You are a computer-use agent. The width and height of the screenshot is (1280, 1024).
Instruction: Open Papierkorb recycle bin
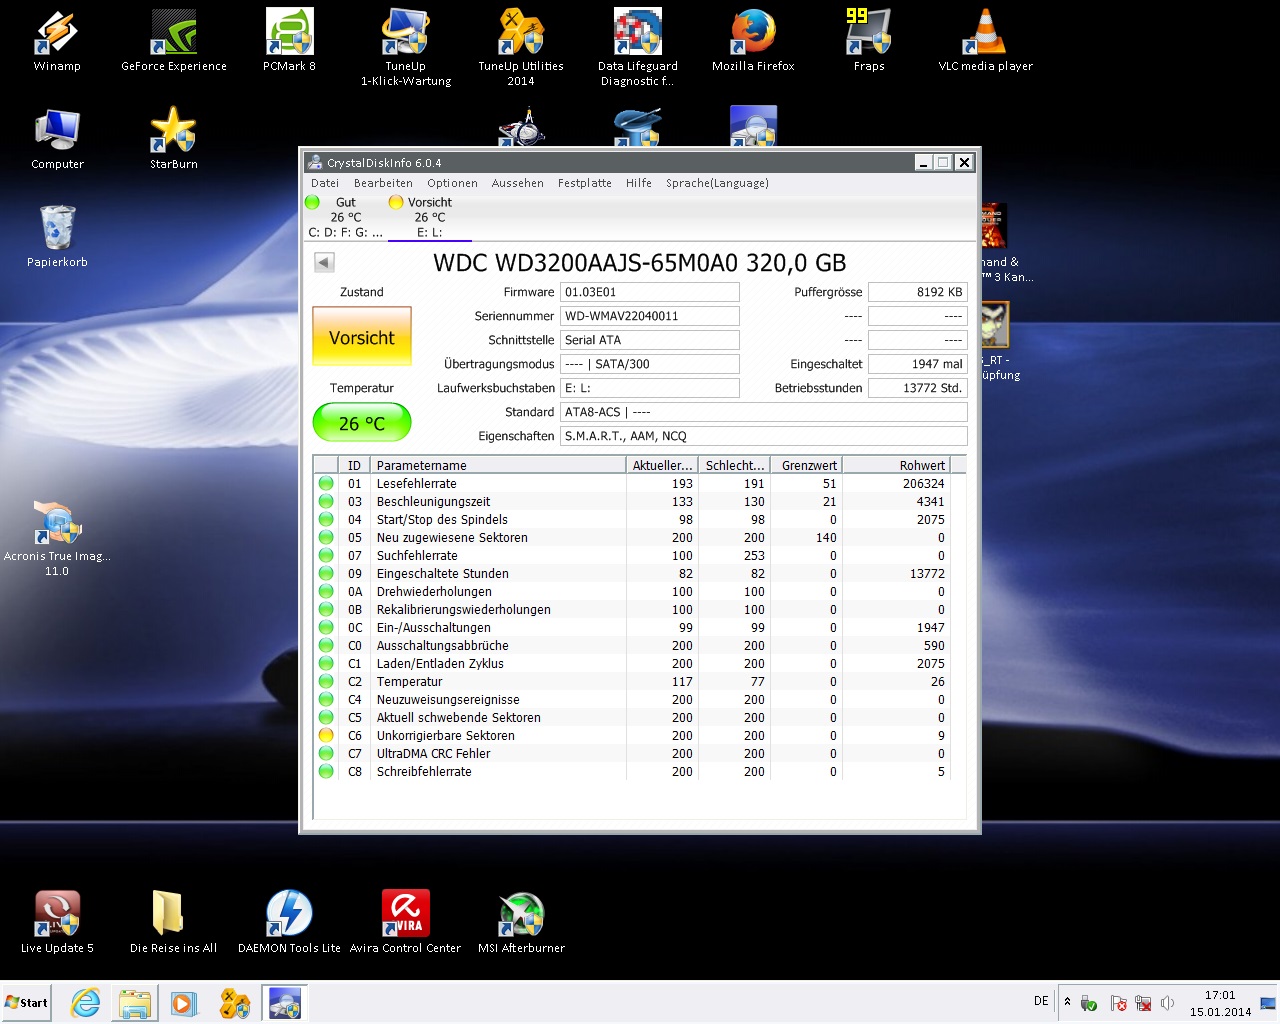[57, 236]
